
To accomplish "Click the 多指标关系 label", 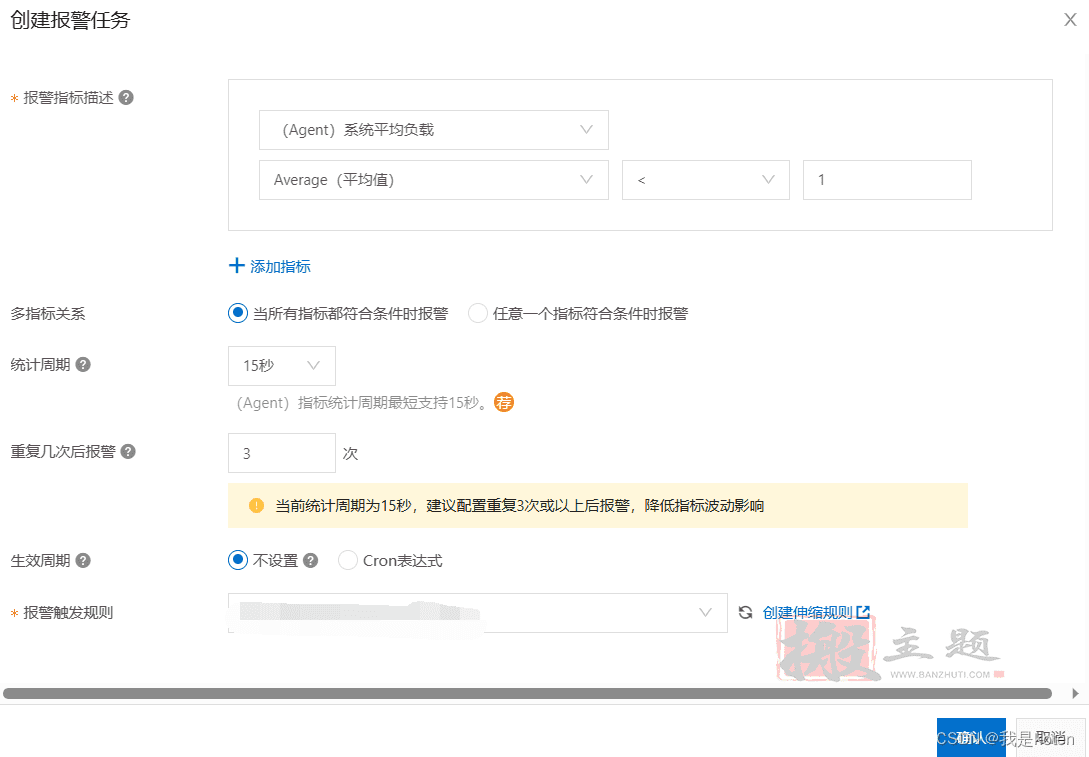I will pos(48,314).
